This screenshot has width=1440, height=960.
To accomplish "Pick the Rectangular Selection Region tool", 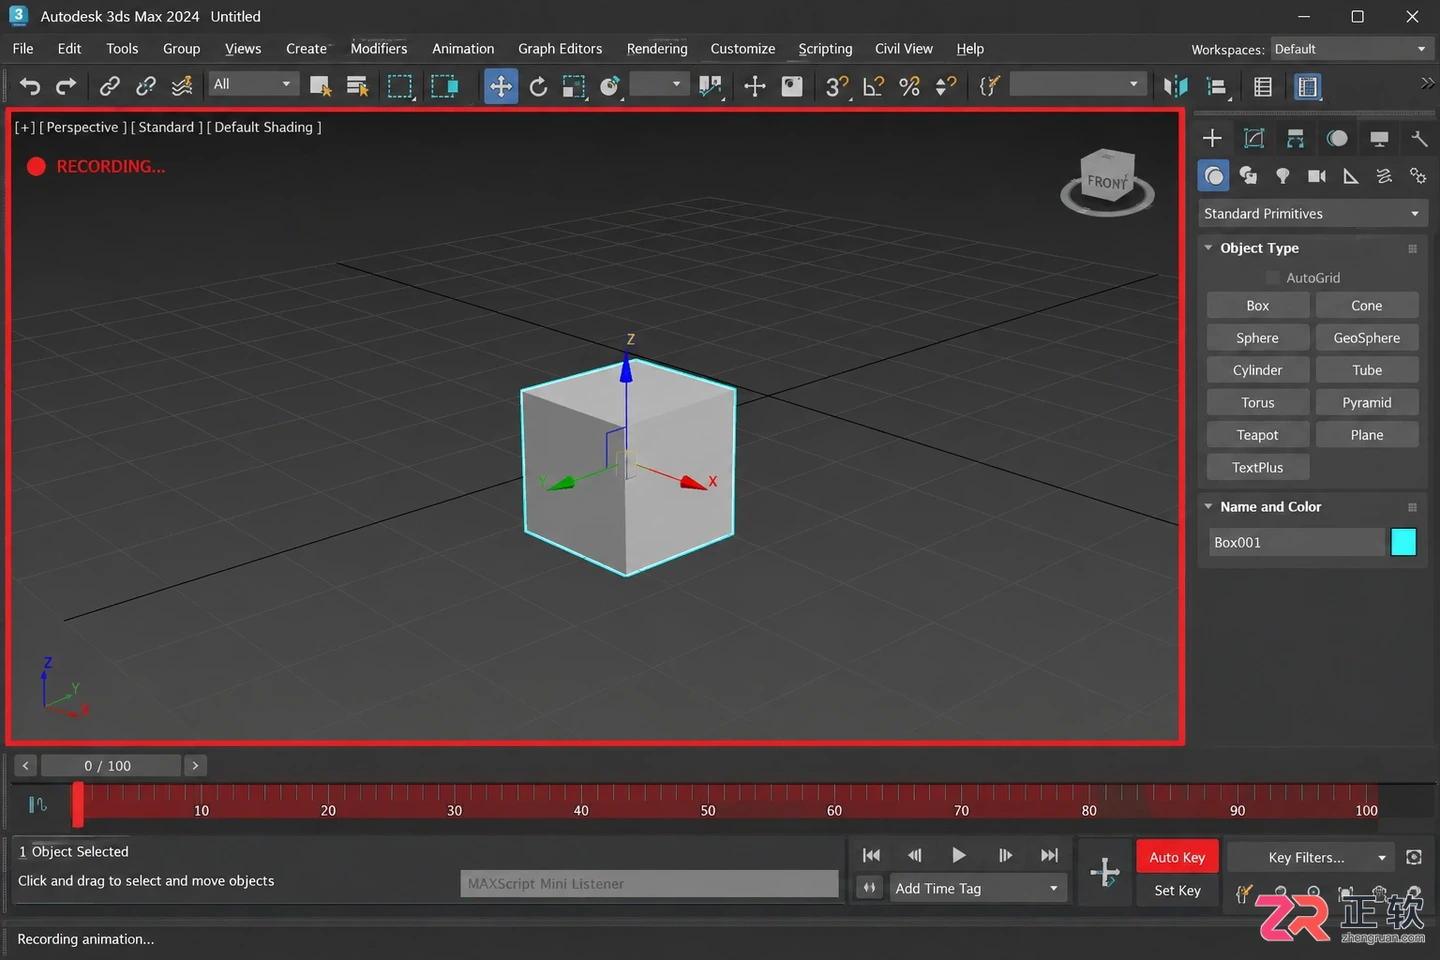I will coord(400,87).
